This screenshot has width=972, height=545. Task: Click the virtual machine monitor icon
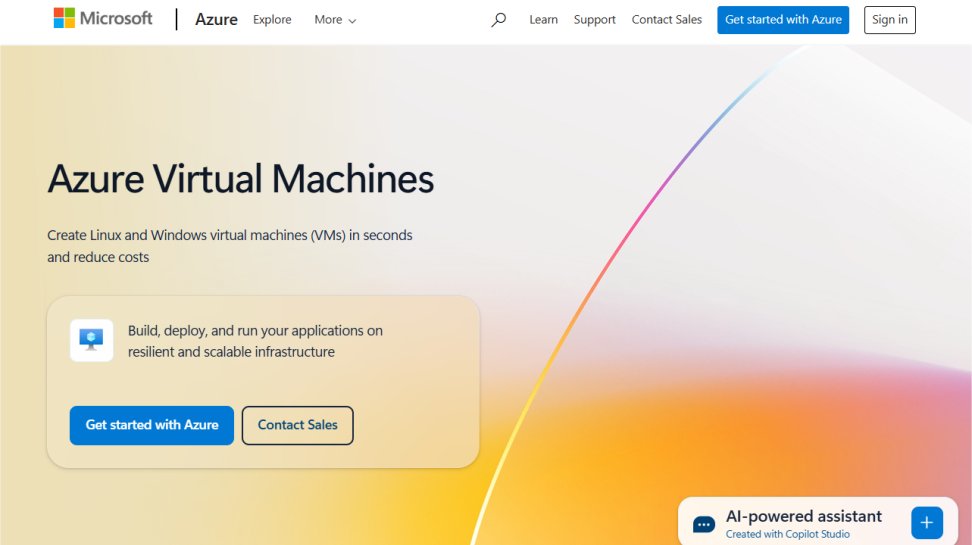pos(92,340)
